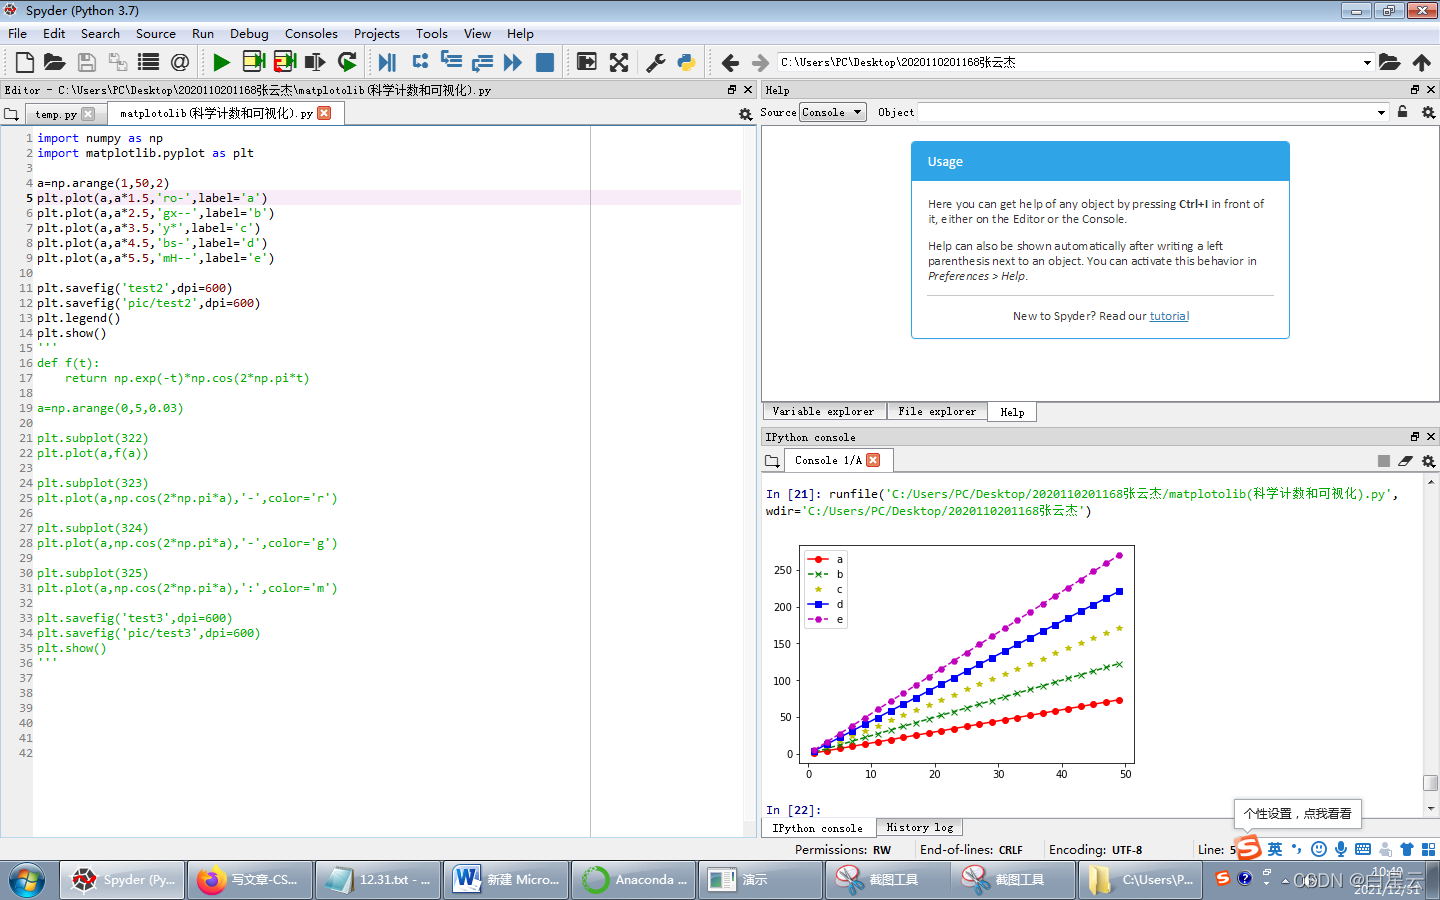Stop current console command button
1440x900 pixels.
(1384, 461)
